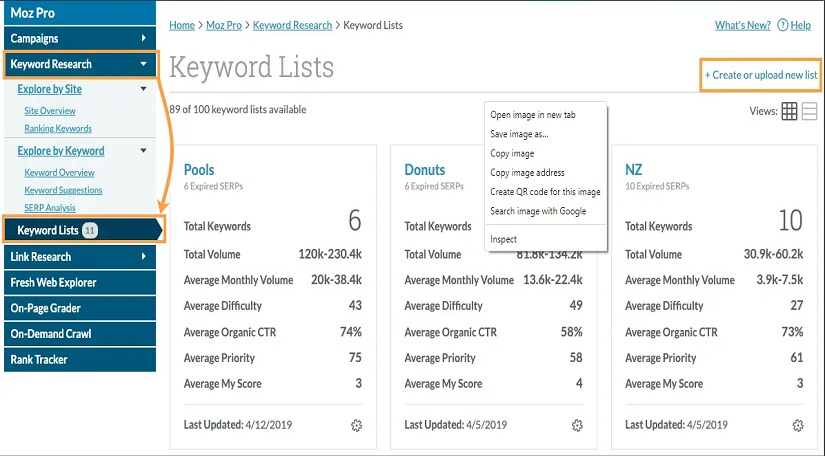Image resolution: width=825 pixels, height=456 pixels.
Task: Click NZ 10 Expired SERPs subtitle
Action: point(657,186)
